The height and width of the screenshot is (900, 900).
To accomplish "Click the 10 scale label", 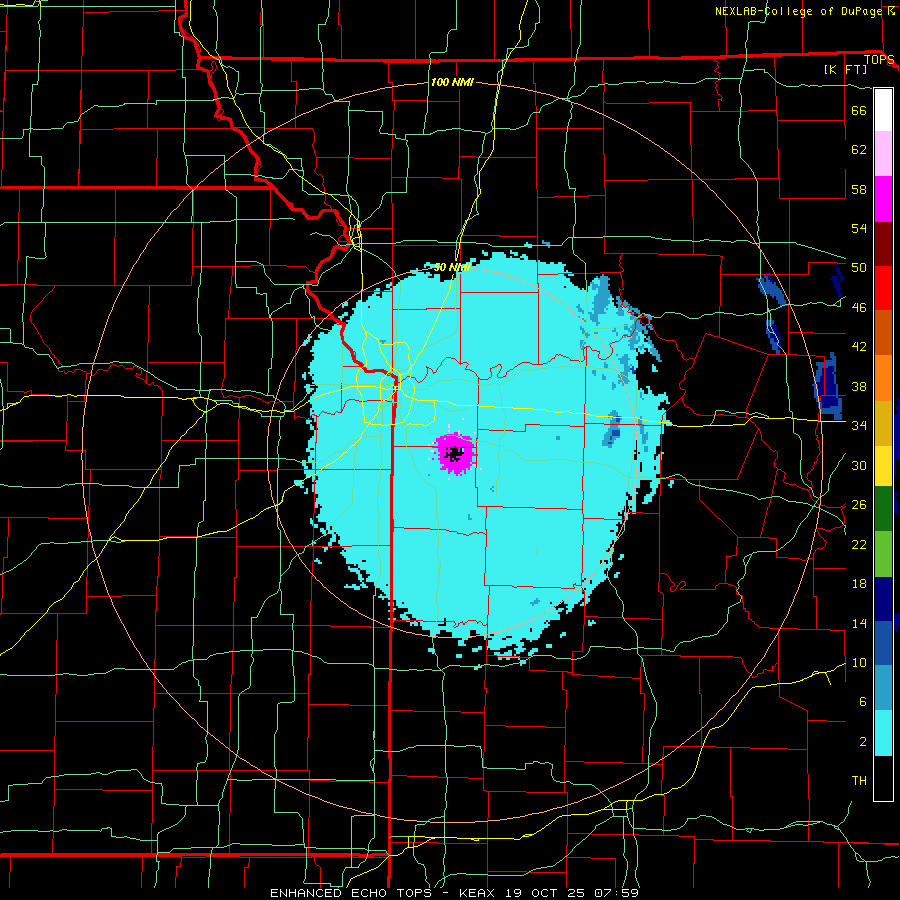I will [x=859, y=662].
